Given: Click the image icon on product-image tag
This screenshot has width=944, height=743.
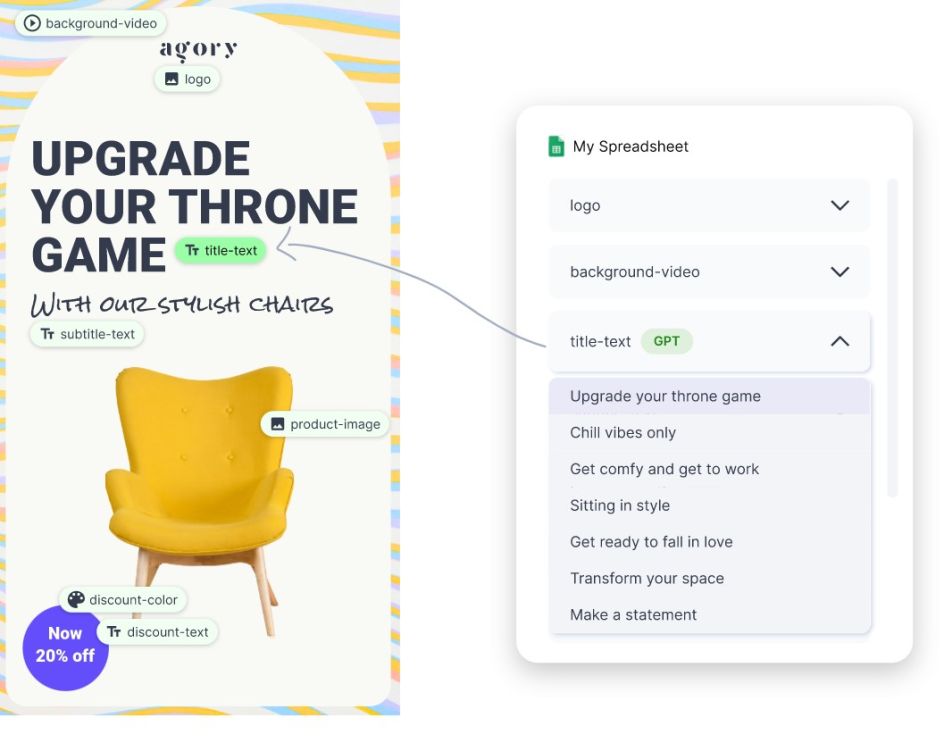Looking at the screenshot, I should [x=278, y=424].
